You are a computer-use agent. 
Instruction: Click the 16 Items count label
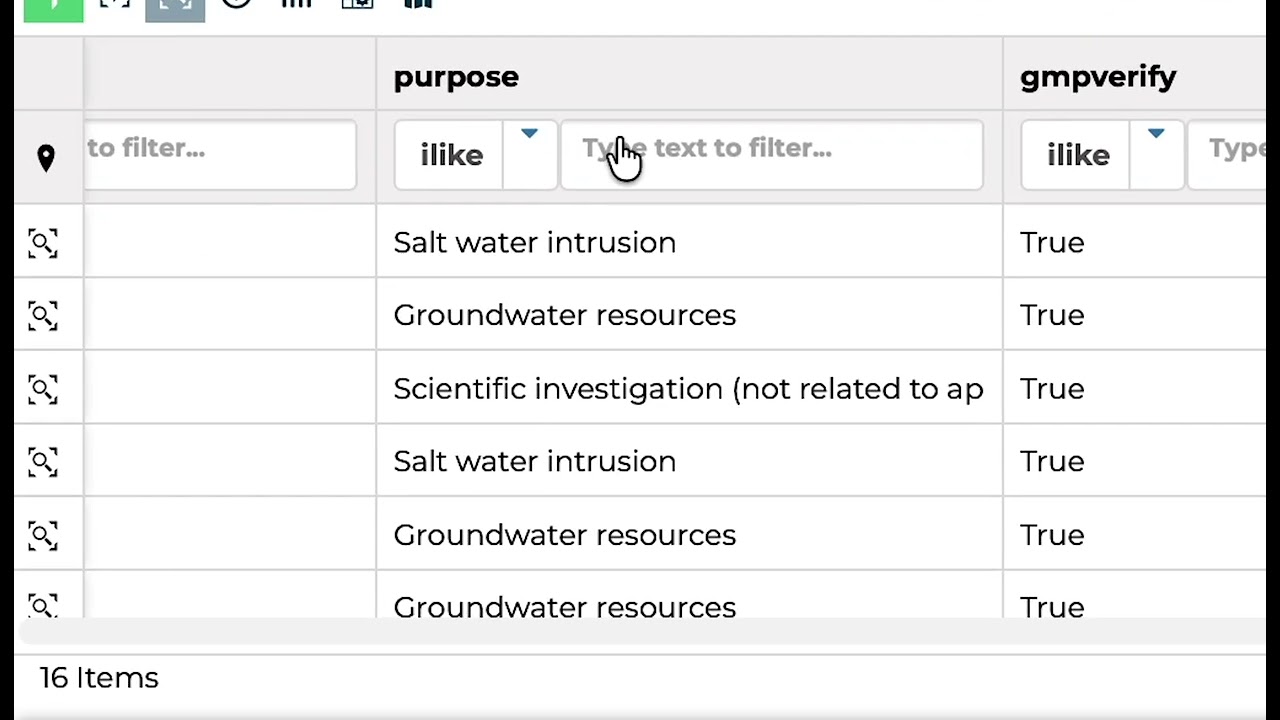click(x=99, y=678)
